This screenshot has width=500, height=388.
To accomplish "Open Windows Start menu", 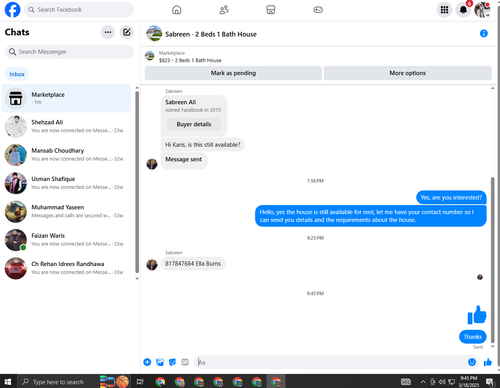I will click(x=8, y=382).
